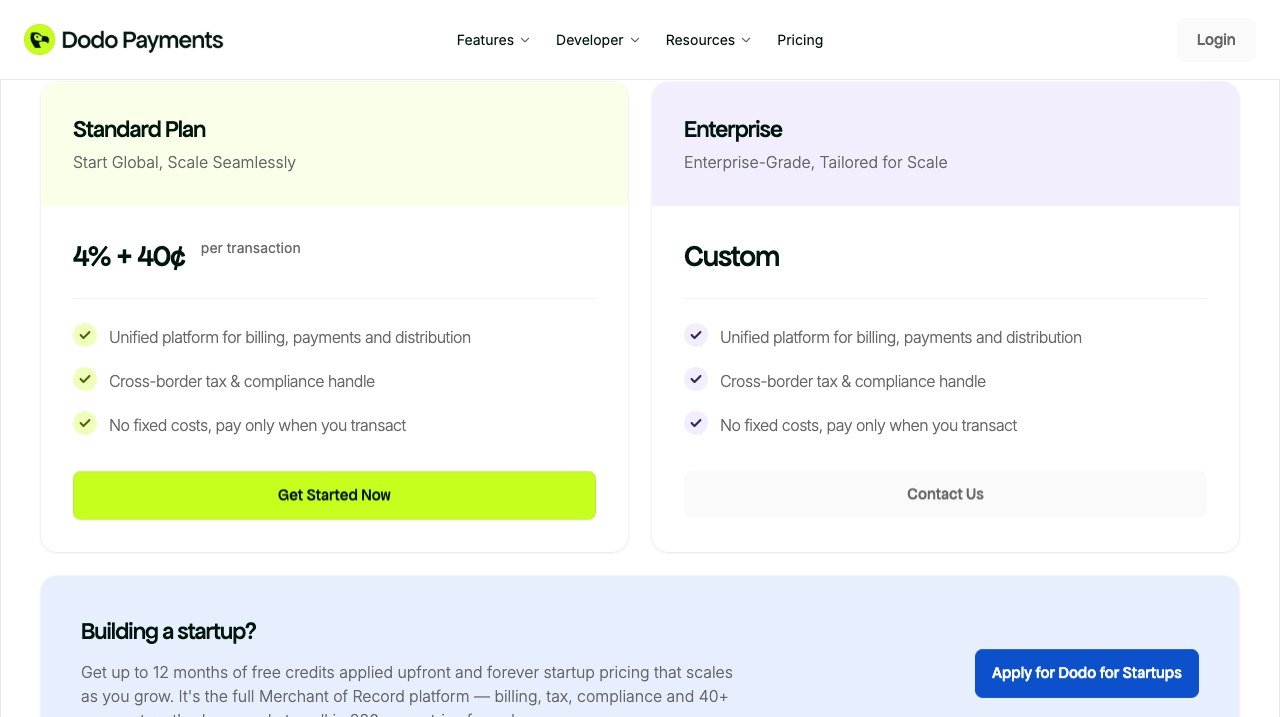The height and width of the screenshot is (717, 1280).
Task: Open the Developer menu
Action: click(x=598, y=40)
